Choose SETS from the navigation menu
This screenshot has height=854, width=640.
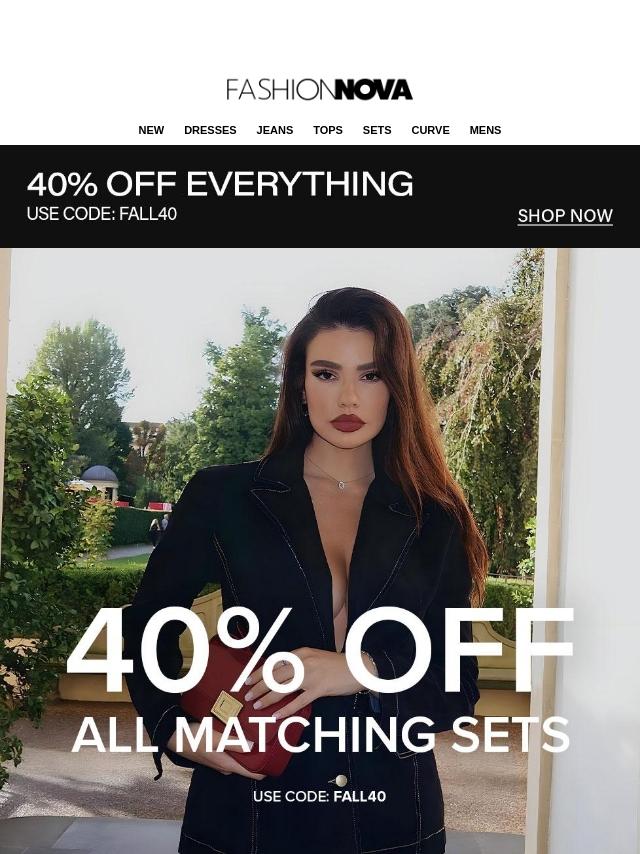pos(377,130)
